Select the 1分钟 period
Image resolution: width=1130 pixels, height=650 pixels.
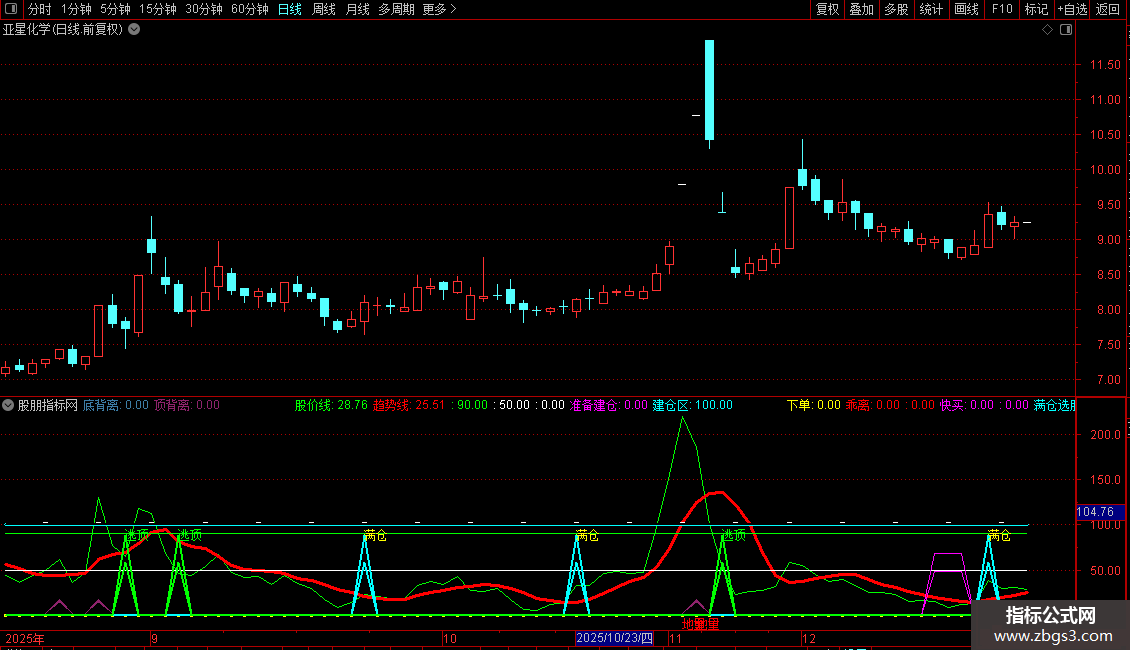pos(76,9)
